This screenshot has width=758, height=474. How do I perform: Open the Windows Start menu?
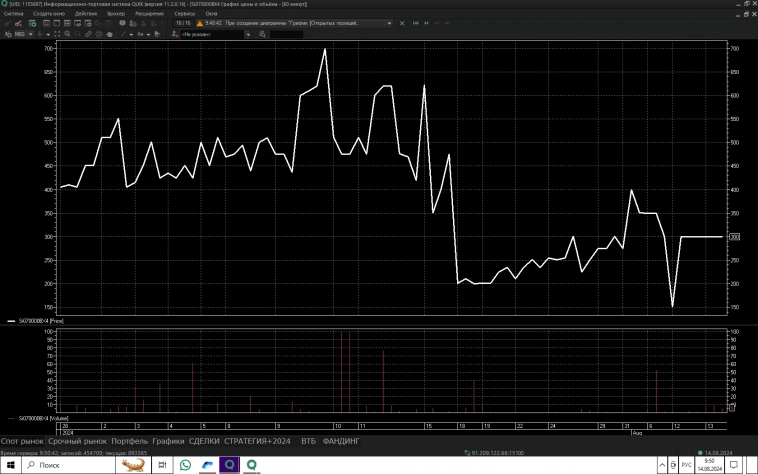(x=10, y=465)
